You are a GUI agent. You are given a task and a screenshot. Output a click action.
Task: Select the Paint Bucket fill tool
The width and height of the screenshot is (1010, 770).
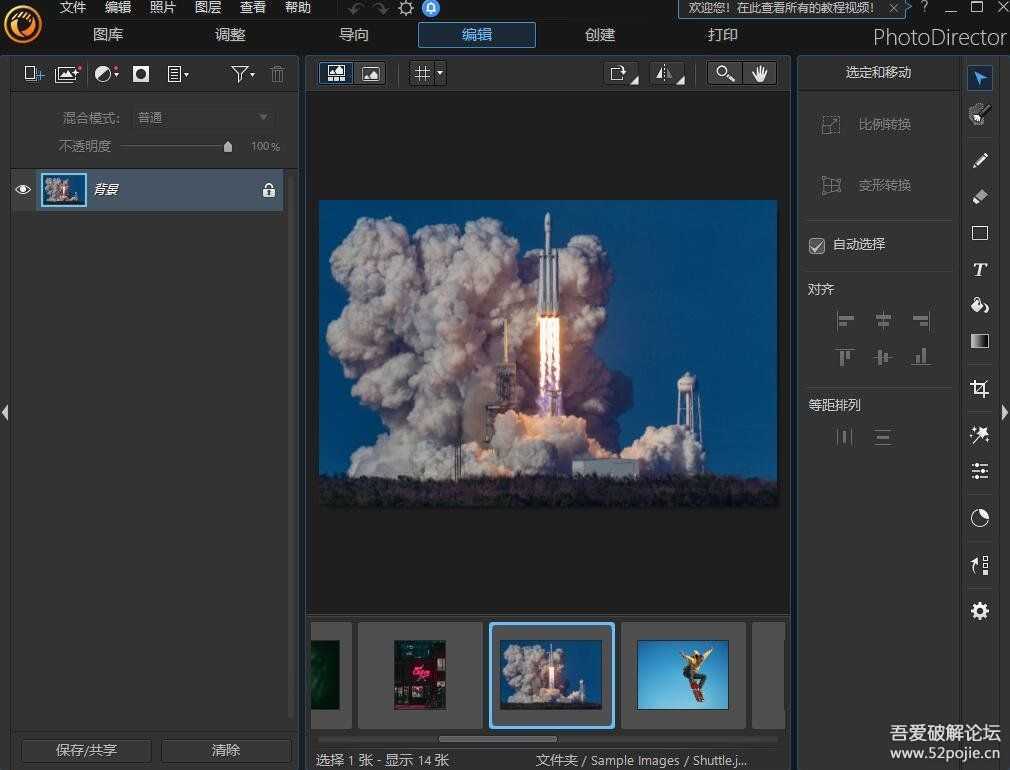(x=980, y=305)
